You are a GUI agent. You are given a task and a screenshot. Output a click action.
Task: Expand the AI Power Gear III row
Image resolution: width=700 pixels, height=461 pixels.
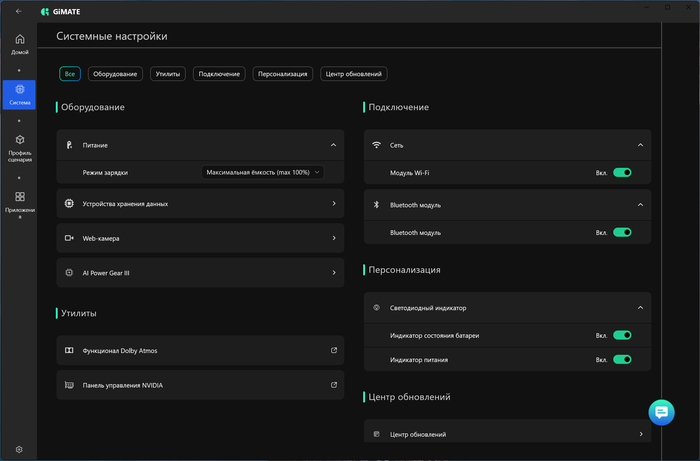333,272
